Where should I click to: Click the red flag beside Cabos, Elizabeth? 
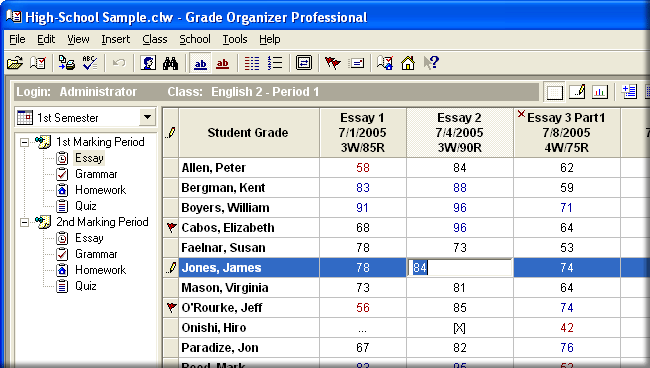coord(171,228)
